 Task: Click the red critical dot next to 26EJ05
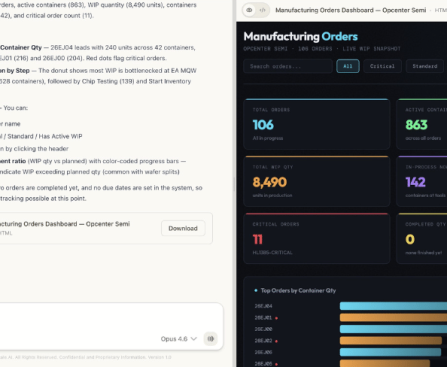[x=276, y=364]
